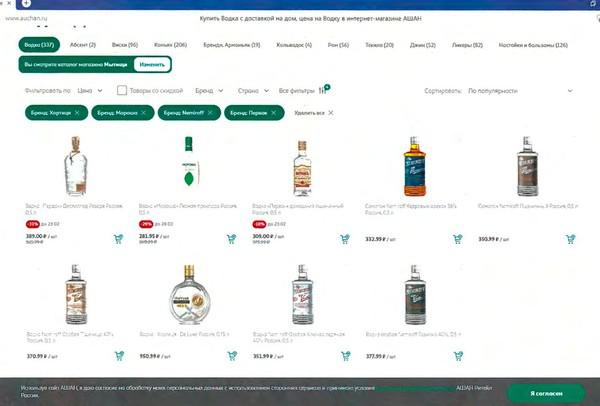Expand the Цена filter dropdown
The width and height of the screenshot is (600, 406).
coord(90,91)
